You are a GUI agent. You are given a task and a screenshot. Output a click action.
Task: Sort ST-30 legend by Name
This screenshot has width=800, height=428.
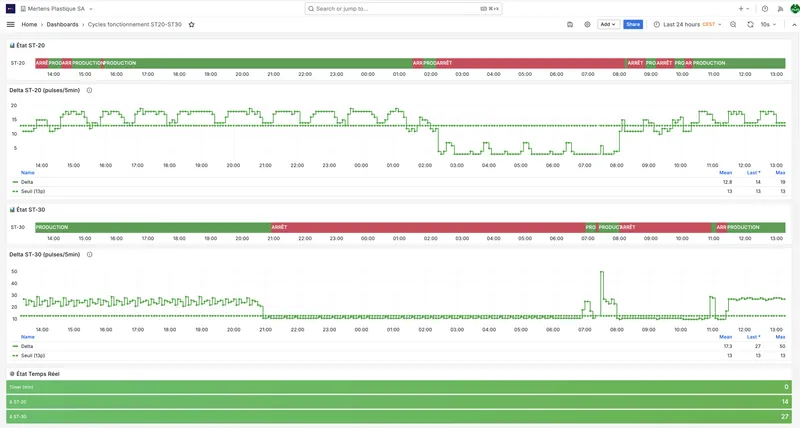[28, 337]
